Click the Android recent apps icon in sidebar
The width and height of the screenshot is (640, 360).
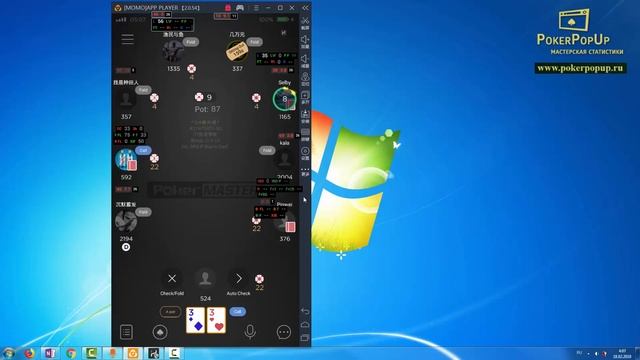[x=305, y=338]
